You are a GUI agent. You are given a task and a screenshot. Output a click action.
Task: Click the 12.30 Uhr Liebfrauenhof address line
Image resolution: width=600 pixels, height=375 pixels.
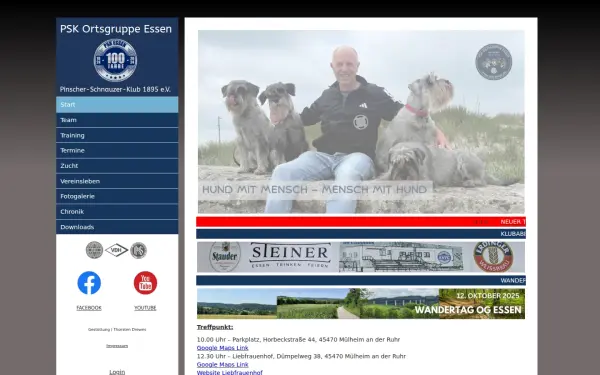(301, 356)
